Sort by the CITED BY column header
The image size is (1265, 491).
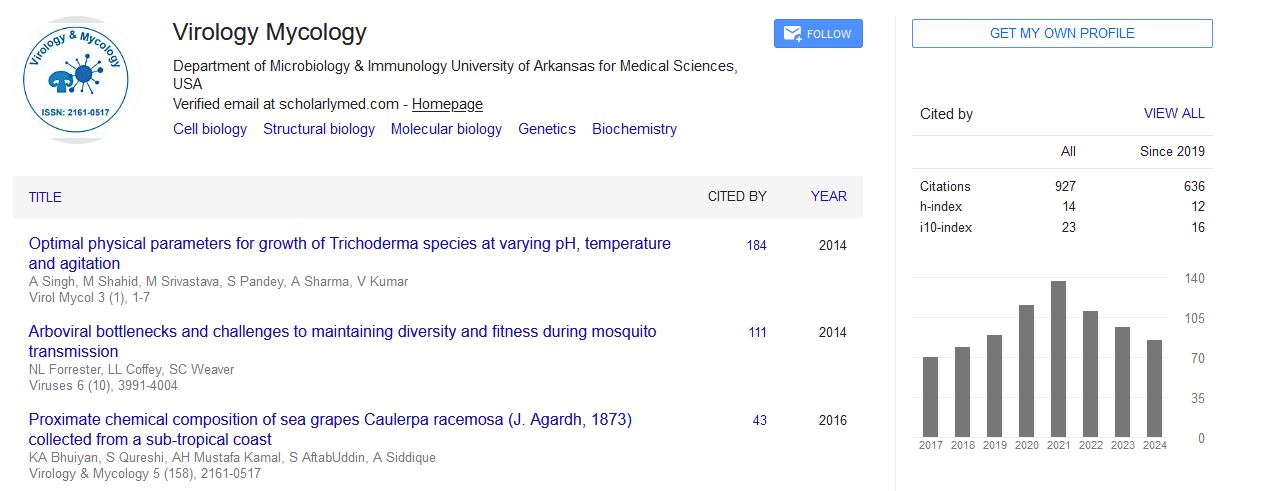coord(737,197)
